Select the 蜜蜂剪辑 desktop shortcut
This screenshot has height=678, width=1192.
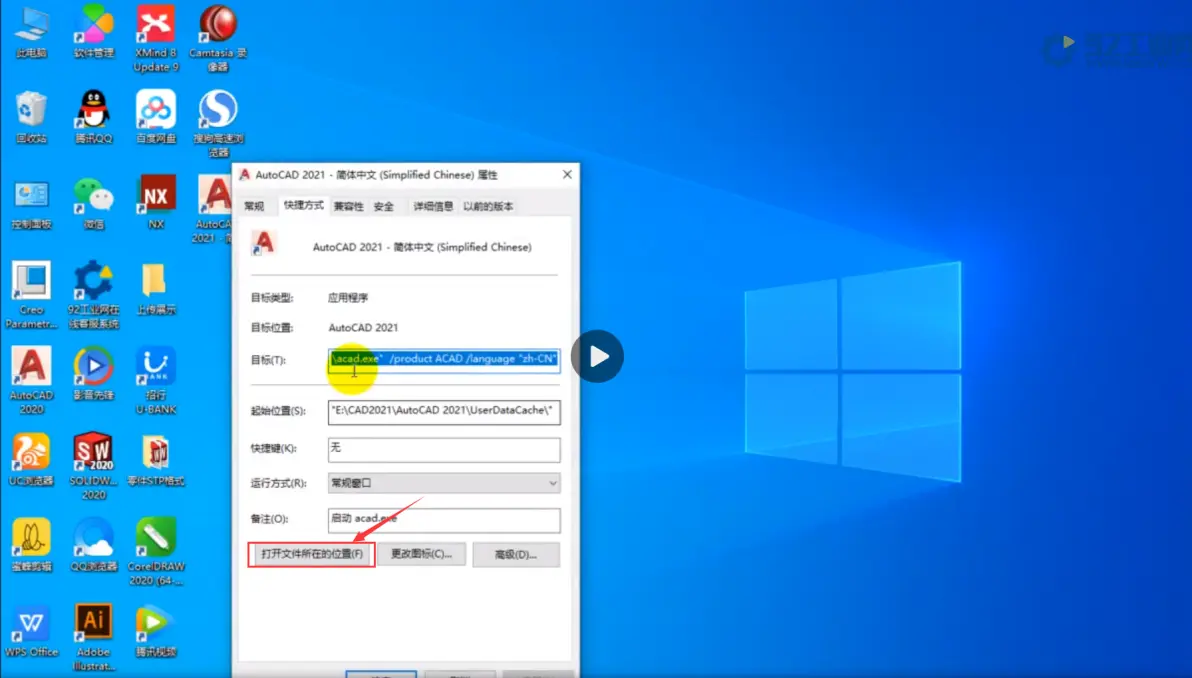pyautogui.click(x=31, y=546)
